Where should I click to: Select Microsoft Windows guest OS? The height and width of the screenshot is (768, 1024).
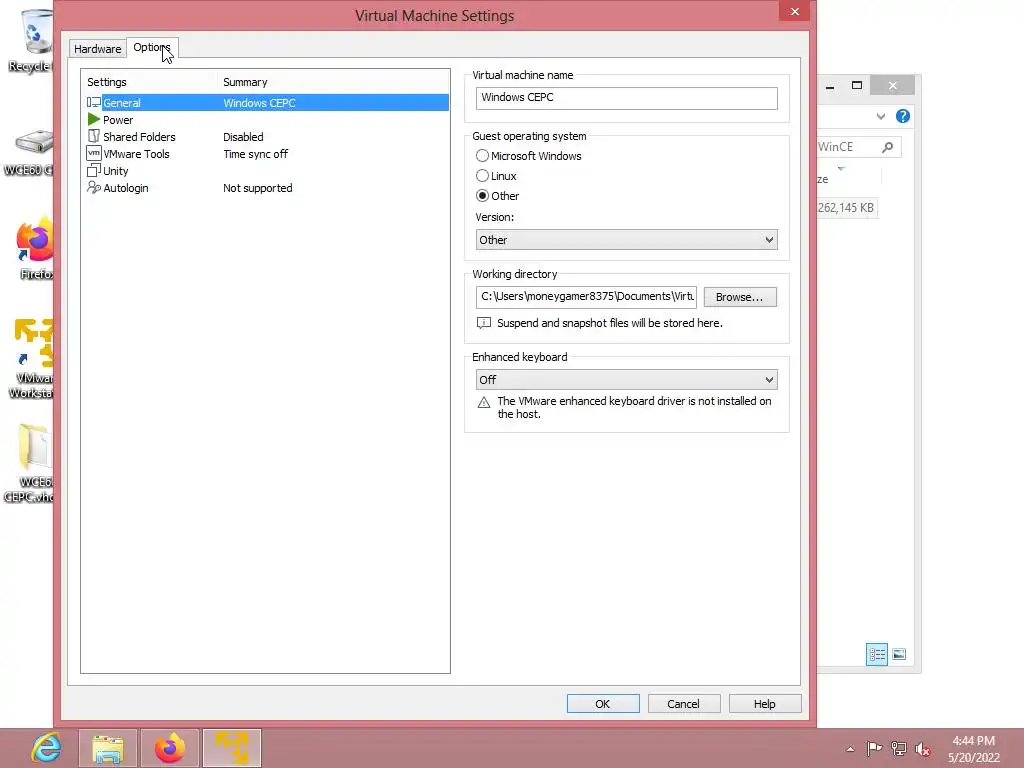pos(528,155)
